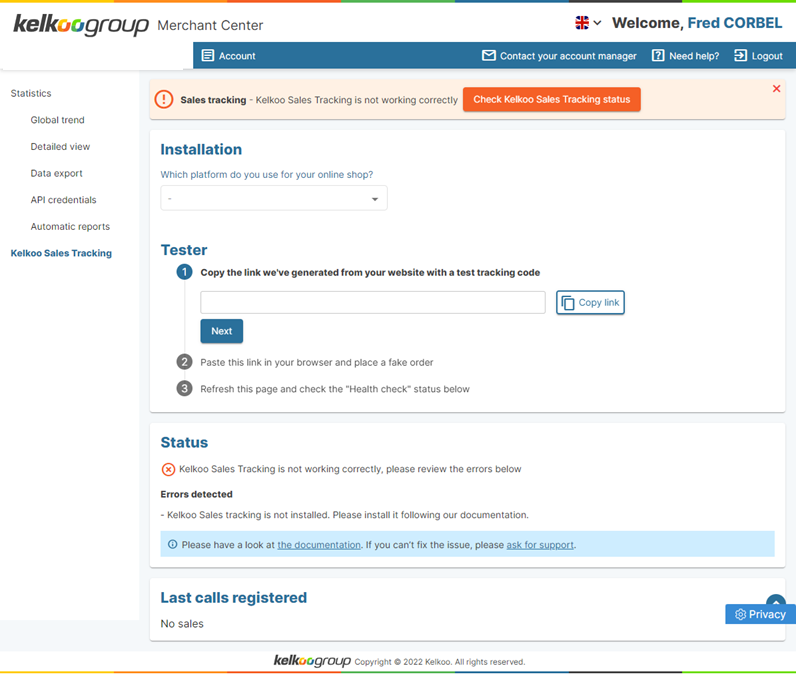Viewport: 796px width, 674px height.
Task: Click the Need help question mark icon
Action: (658, 55)
